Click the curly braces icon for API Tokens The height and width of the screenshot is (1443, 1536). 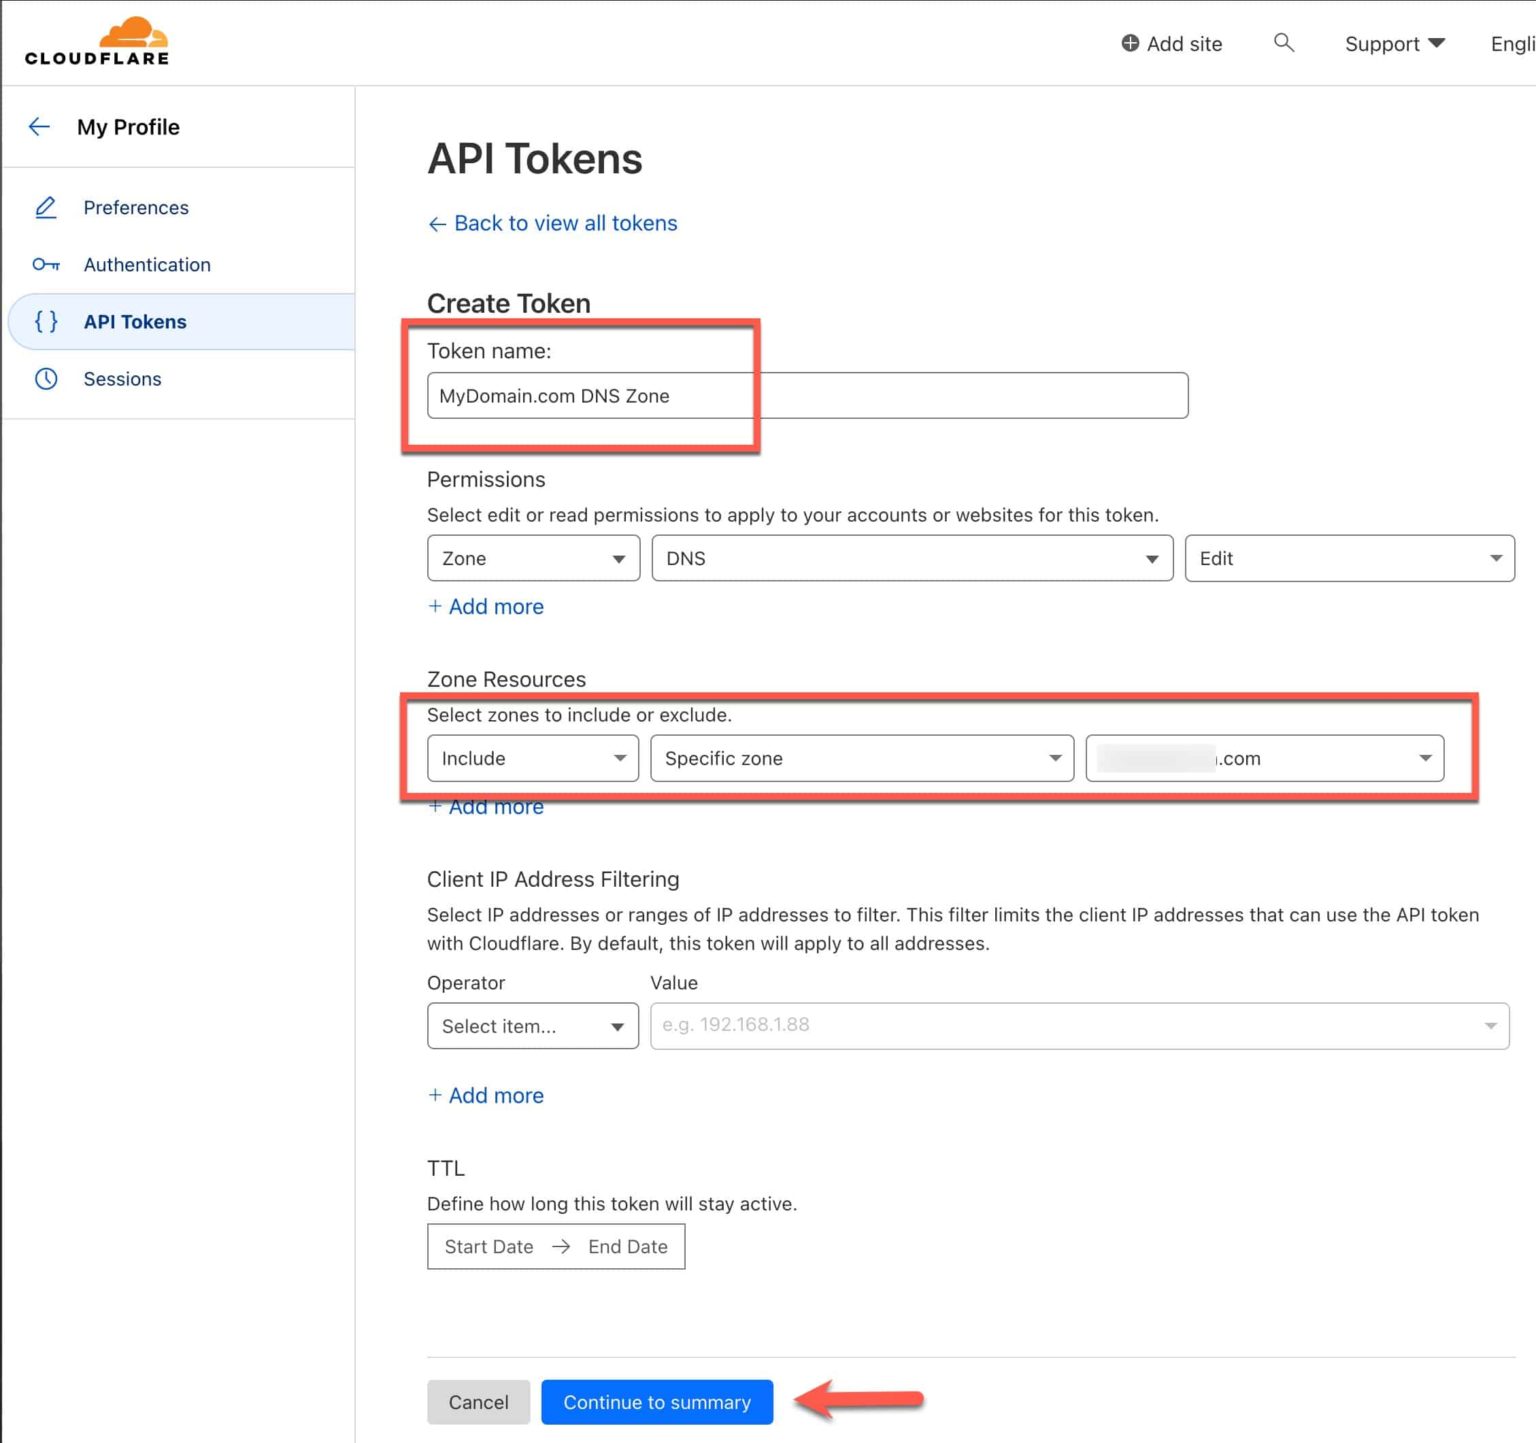pos(45,321)
